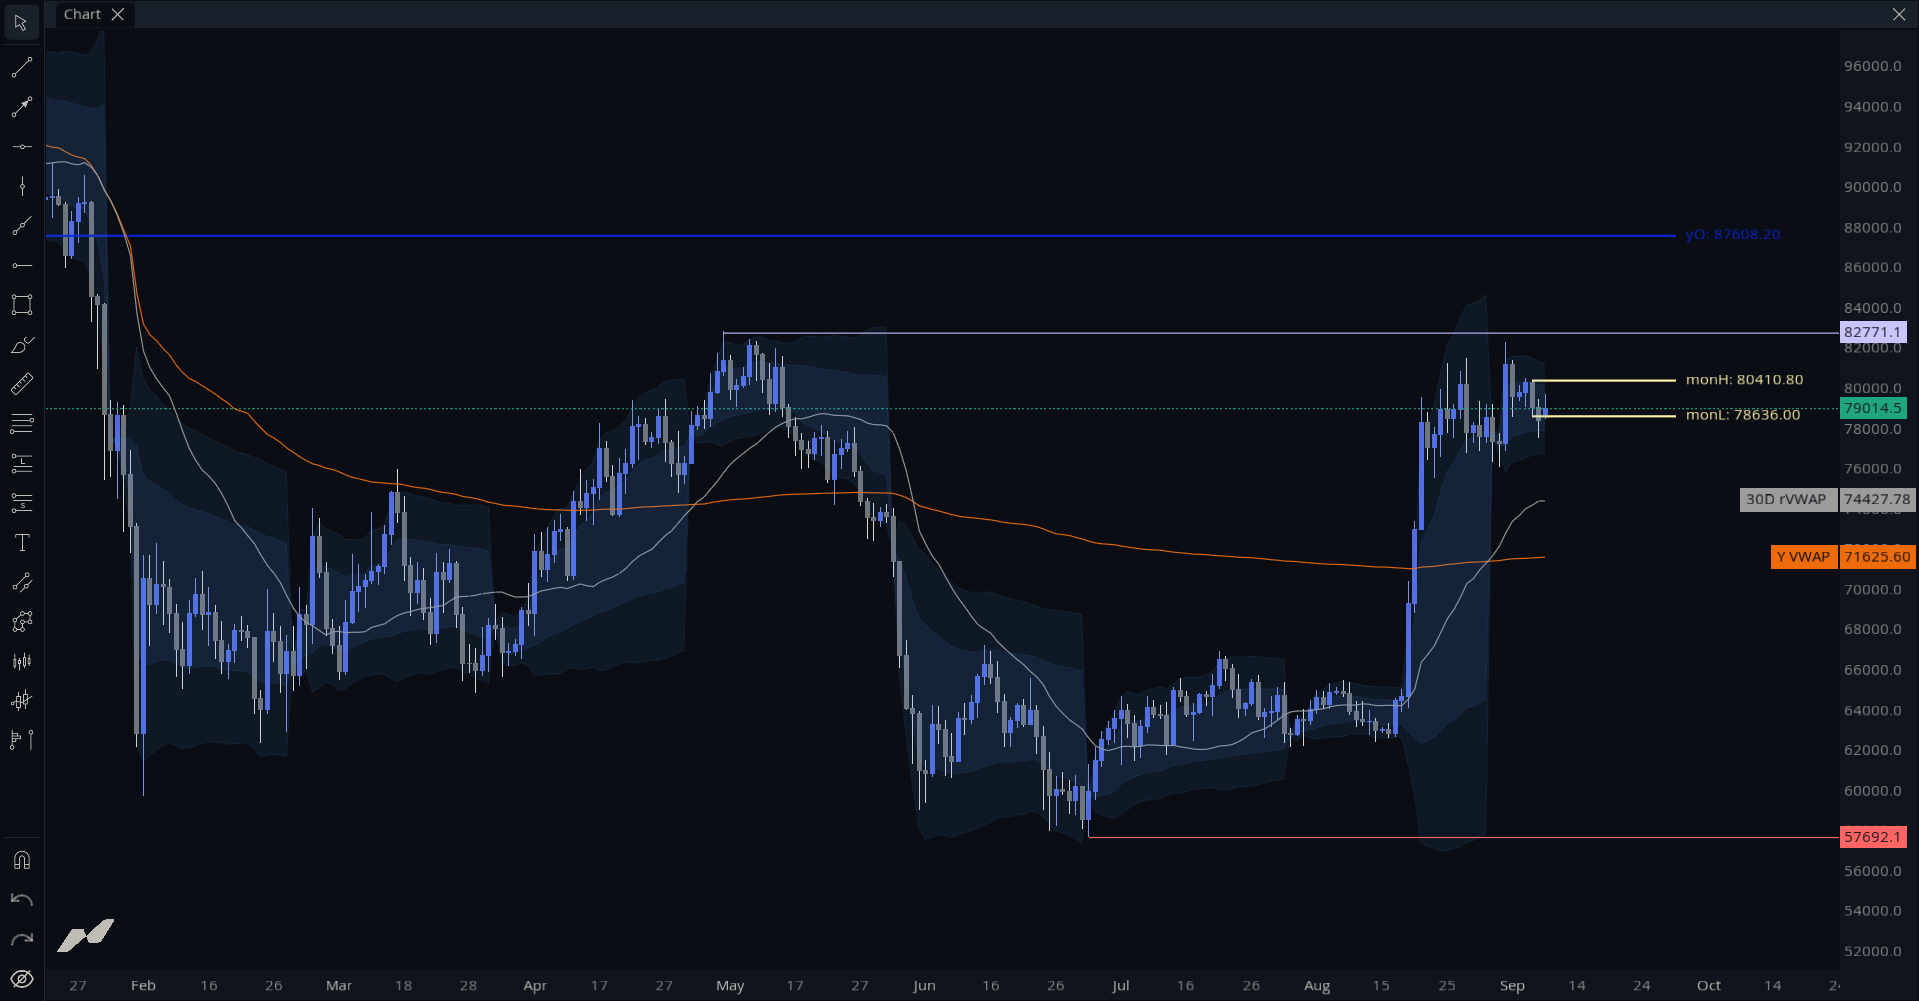
Task: Click the 74427.78 rVWAP value tag
Action: (x=1877, y=499)
